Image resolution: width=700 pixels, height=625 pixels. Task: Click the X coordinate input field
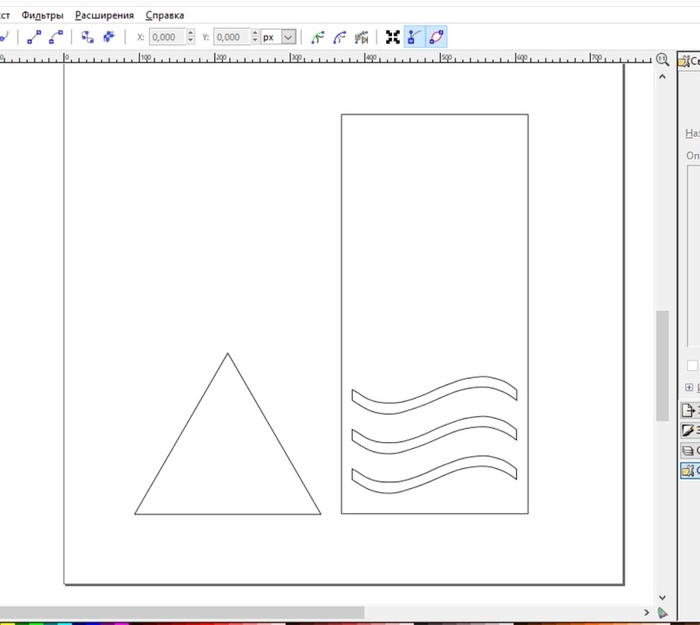(164, 37)
